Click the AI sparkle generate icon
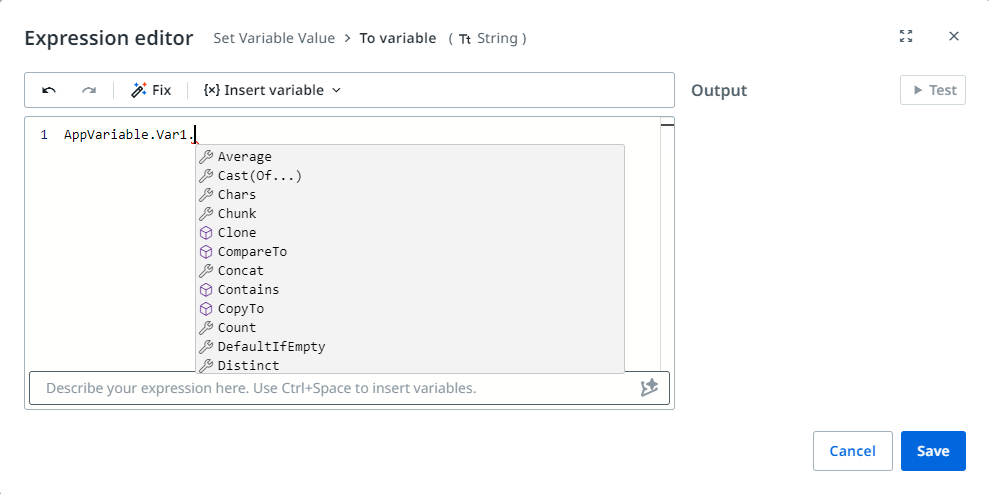Image resolution: width=989 pixels, height=494 pixels. [x=649, y=388]
